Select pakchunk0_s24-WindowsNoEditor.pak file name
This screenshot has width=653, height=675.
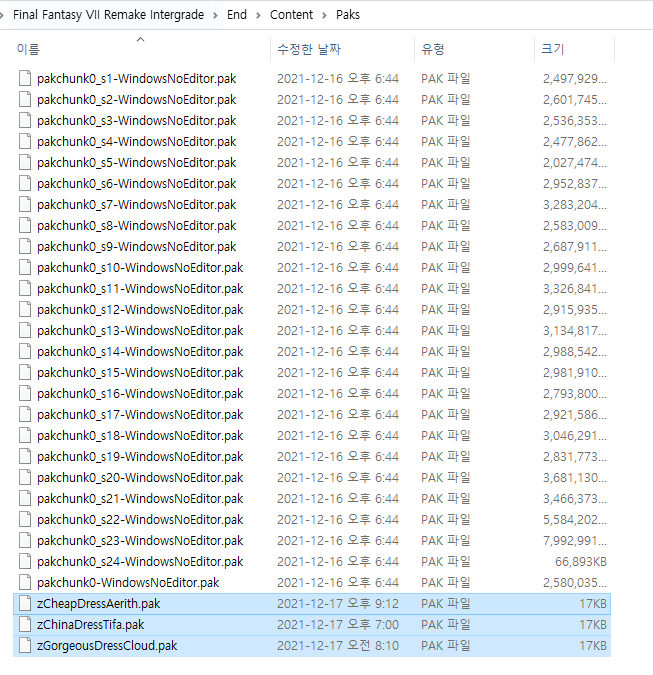pos(140,561)
